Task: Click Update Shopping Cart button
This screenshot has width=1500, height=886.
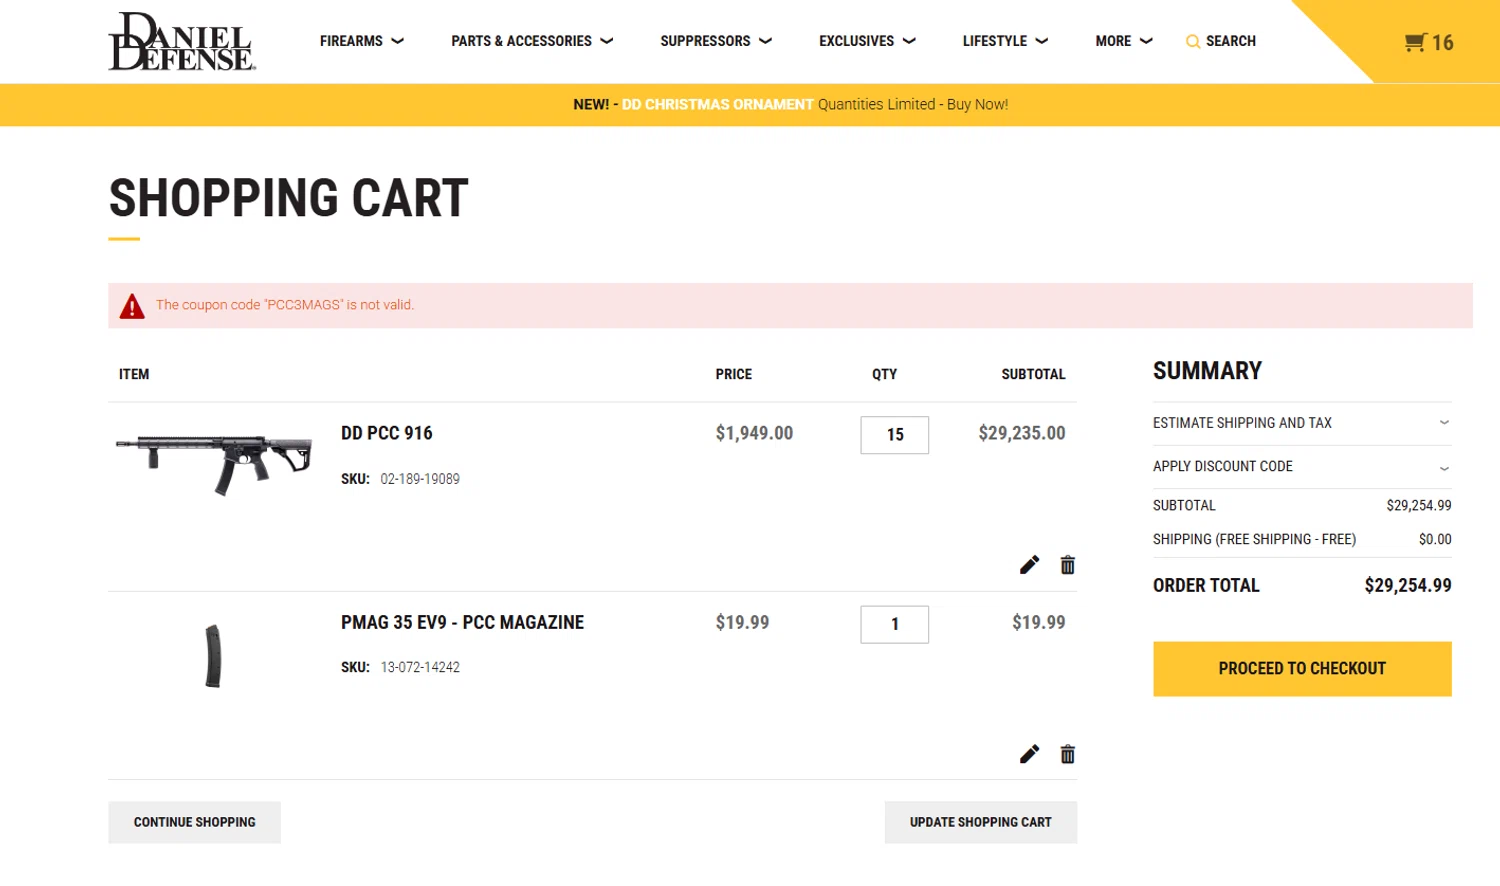Action: (x=980, y=822)
